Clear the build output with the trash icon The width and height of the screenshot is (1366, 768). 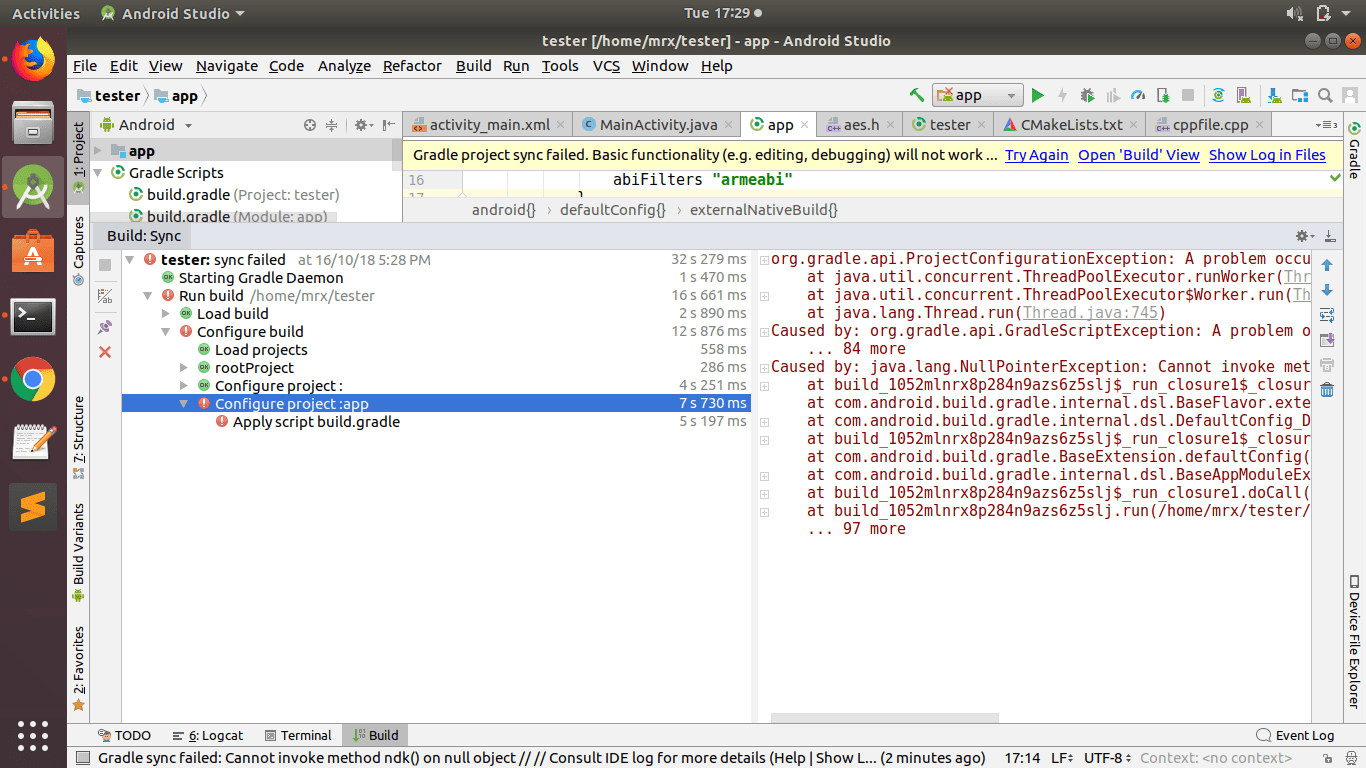(x=1329, y=389)
